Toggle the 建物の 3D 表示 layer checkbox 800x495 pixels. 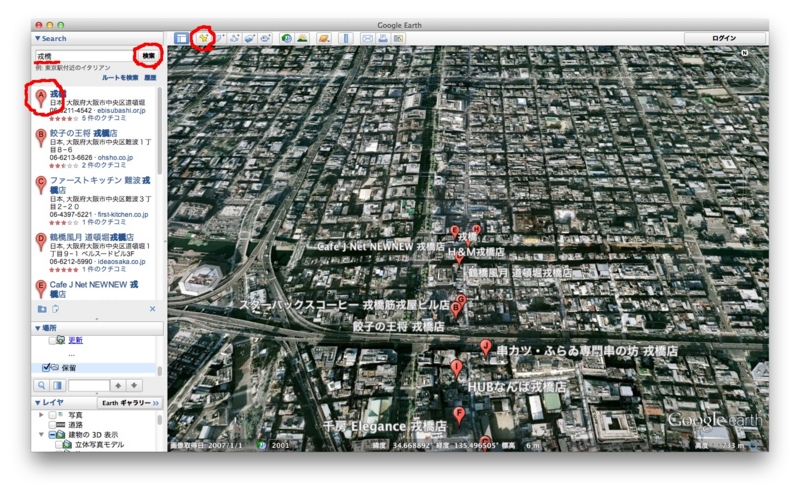pyautogui.click(x=53, y=435)
